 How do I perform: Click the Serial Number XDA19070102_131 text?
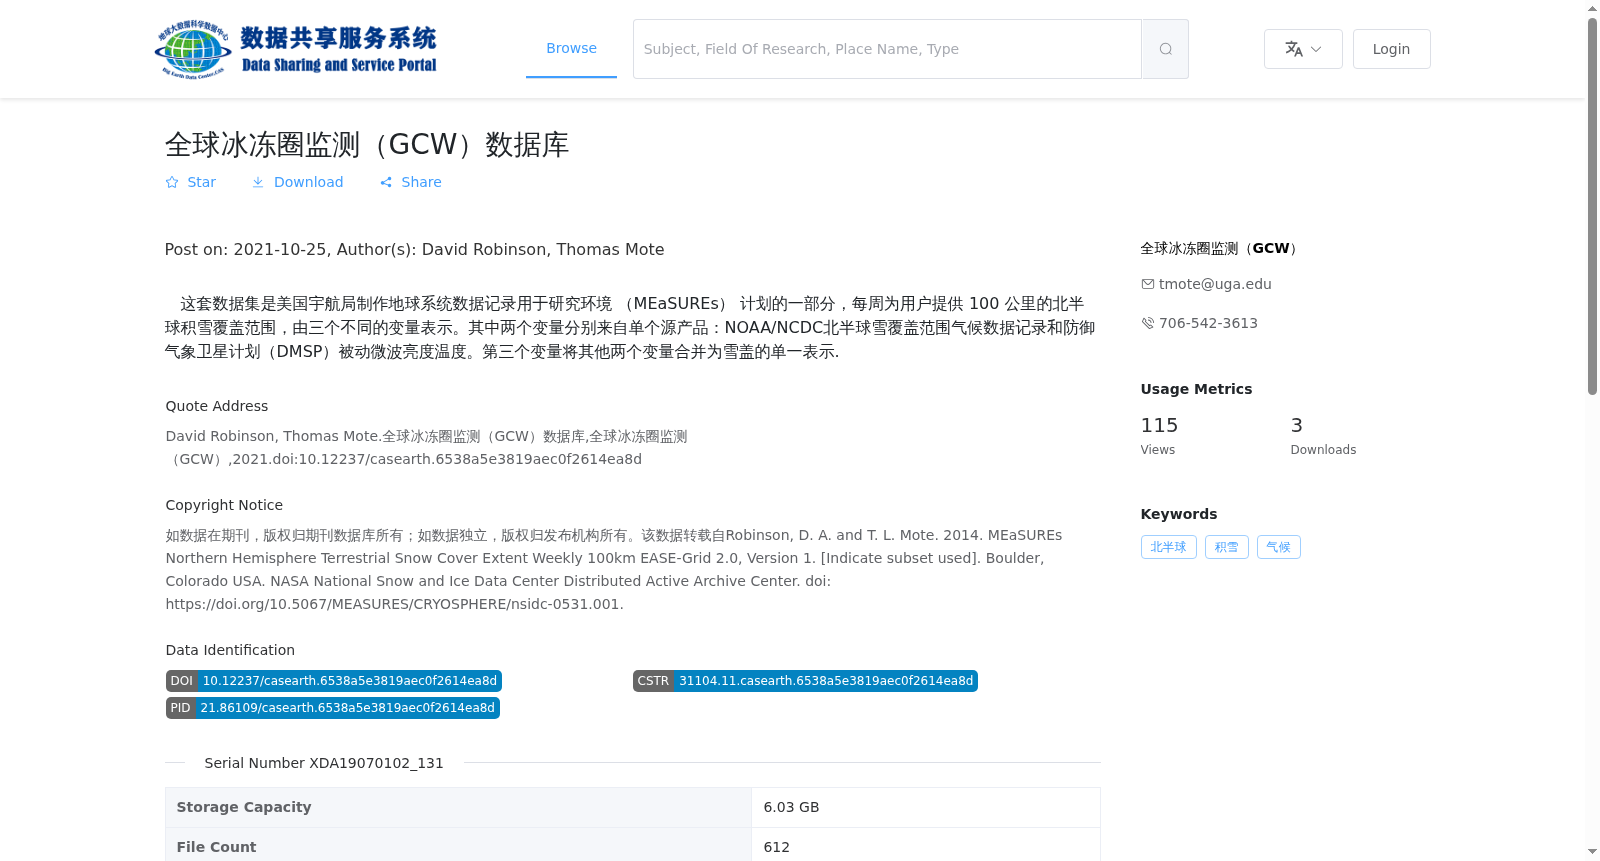coord(324,763)
